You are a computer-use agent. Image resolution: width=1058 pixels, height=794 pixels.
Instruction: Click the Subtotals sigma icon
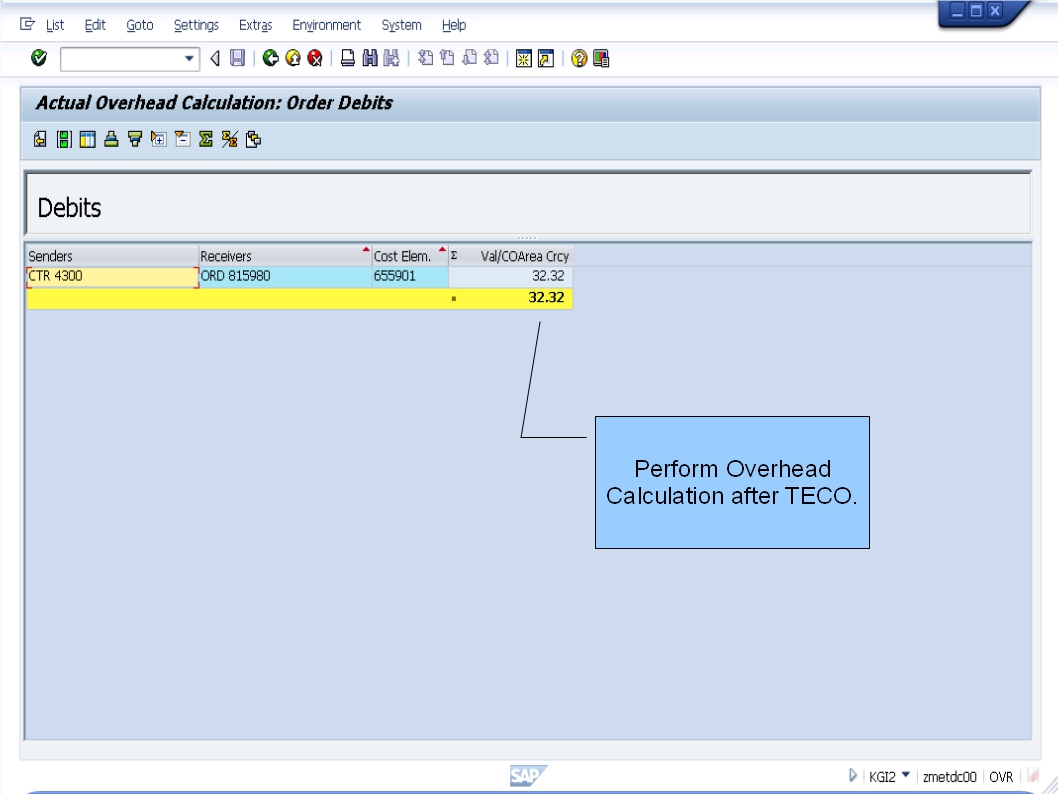(229, 140)
